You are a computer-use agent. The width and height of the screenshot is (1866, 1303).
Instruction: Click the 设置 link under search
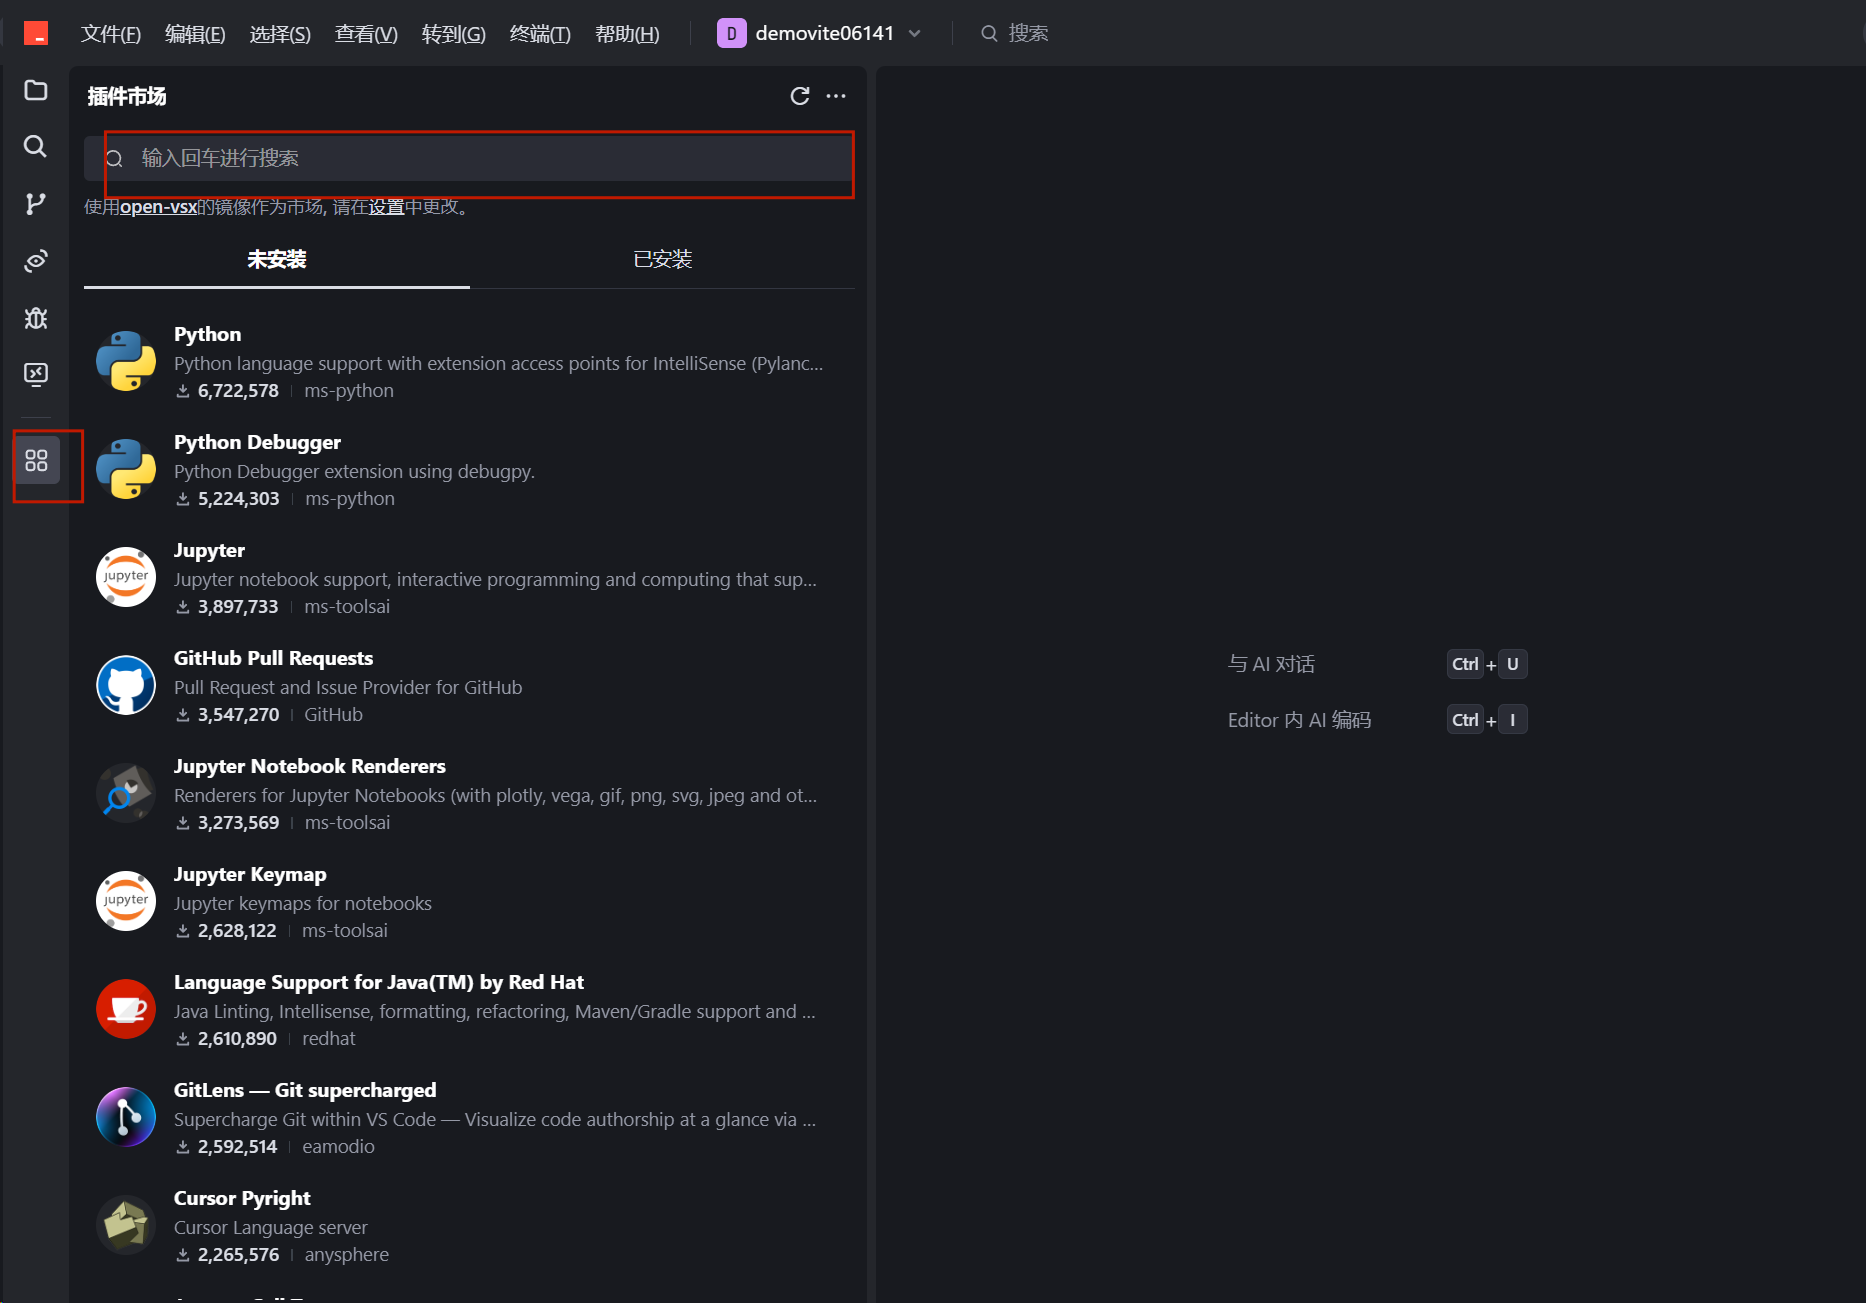(386, 207)
